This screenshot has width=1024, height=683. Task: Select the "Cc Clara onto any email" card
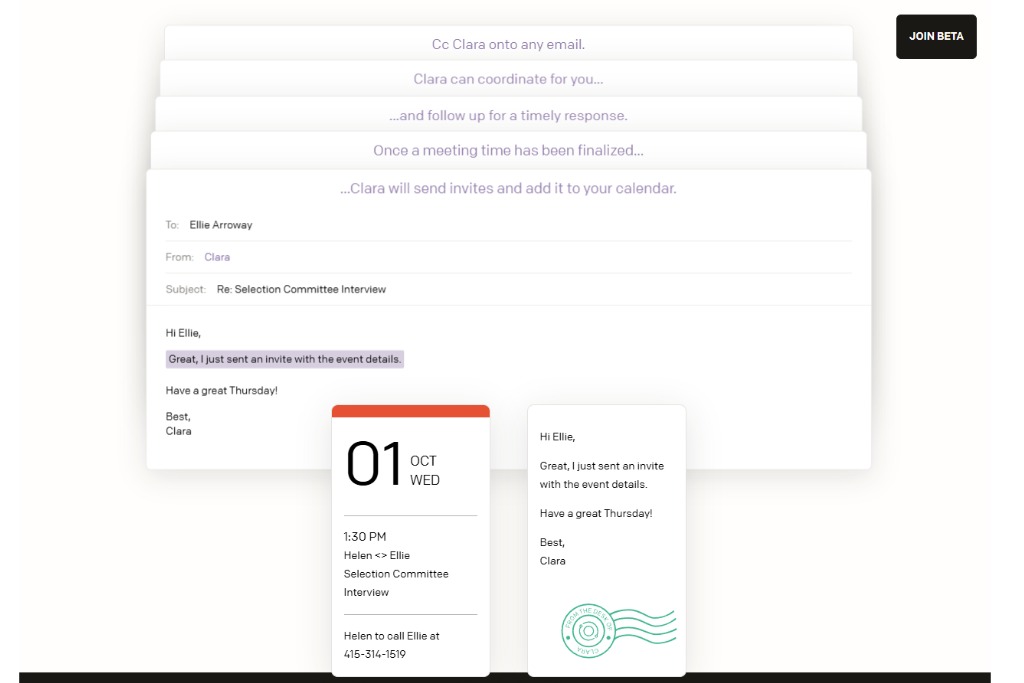point(508,44)
